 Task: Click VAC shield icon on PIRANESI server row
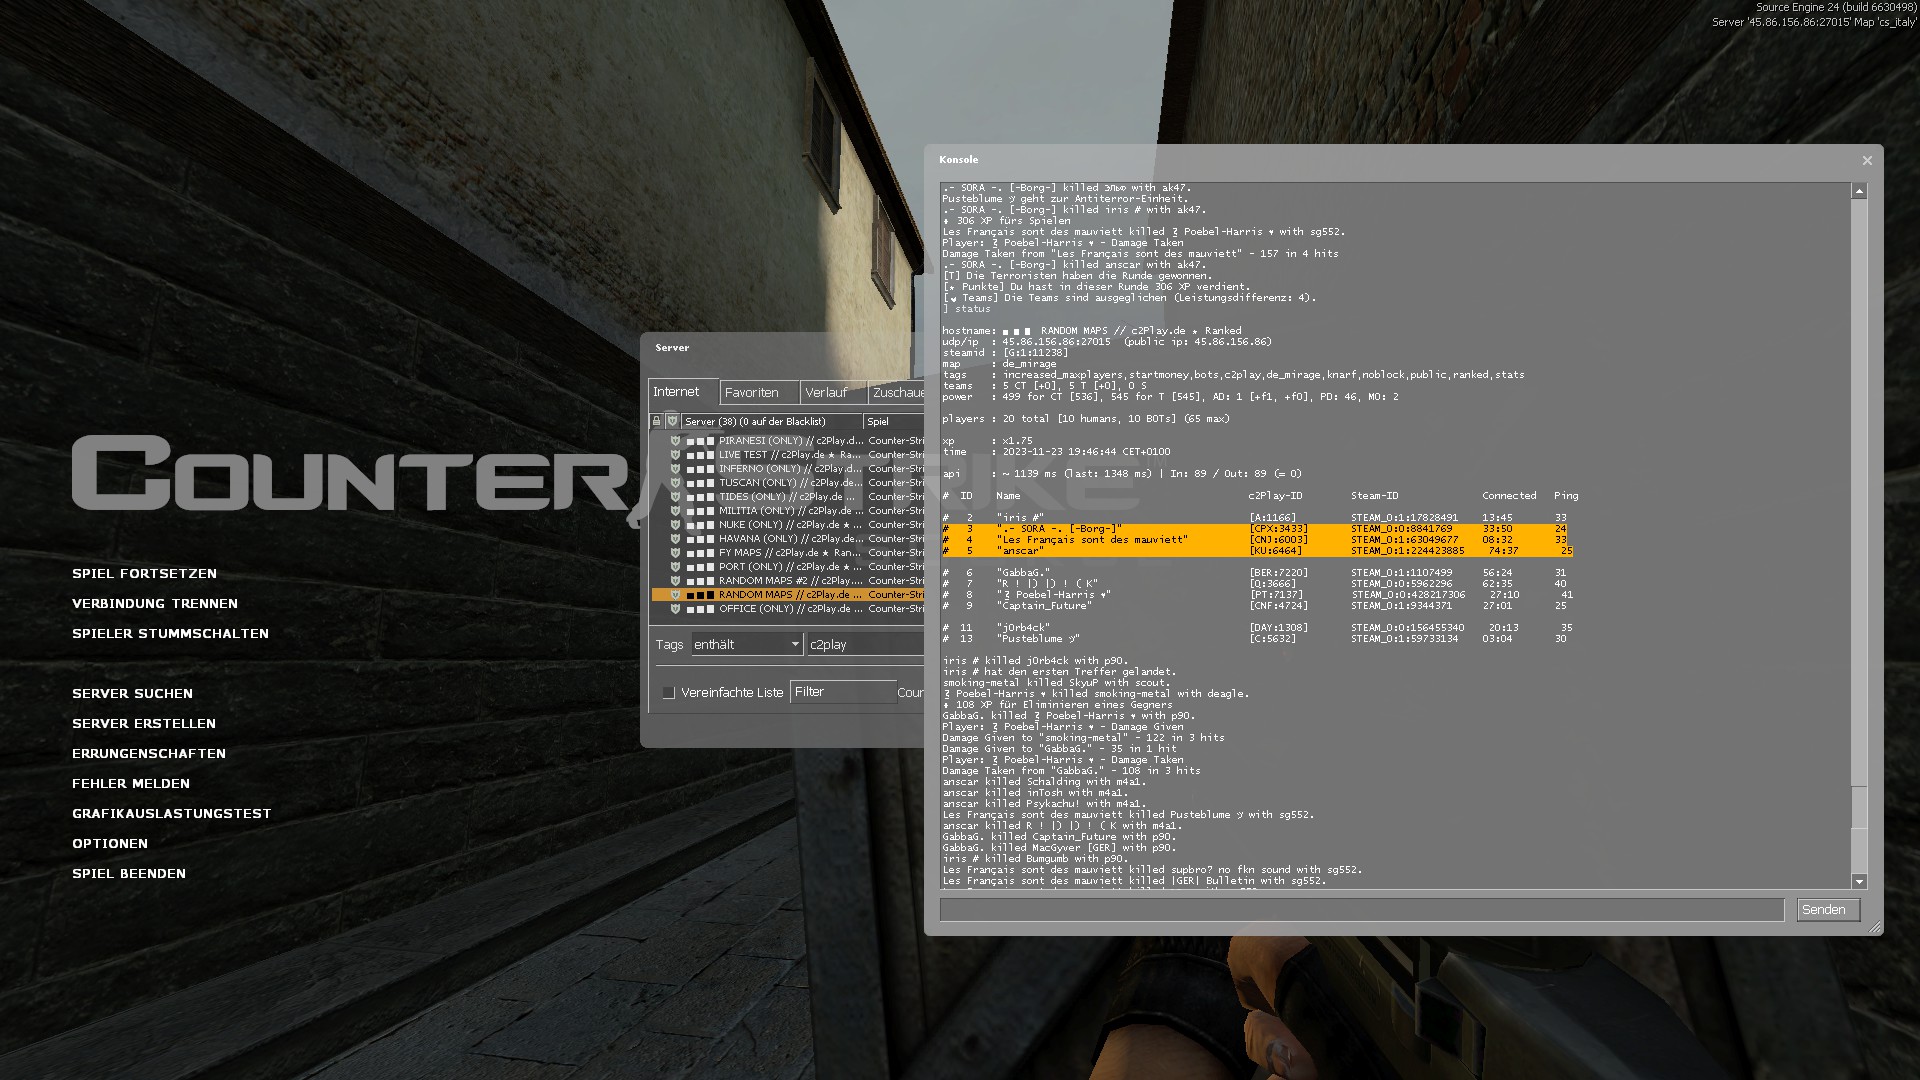[x=675, y=441]
